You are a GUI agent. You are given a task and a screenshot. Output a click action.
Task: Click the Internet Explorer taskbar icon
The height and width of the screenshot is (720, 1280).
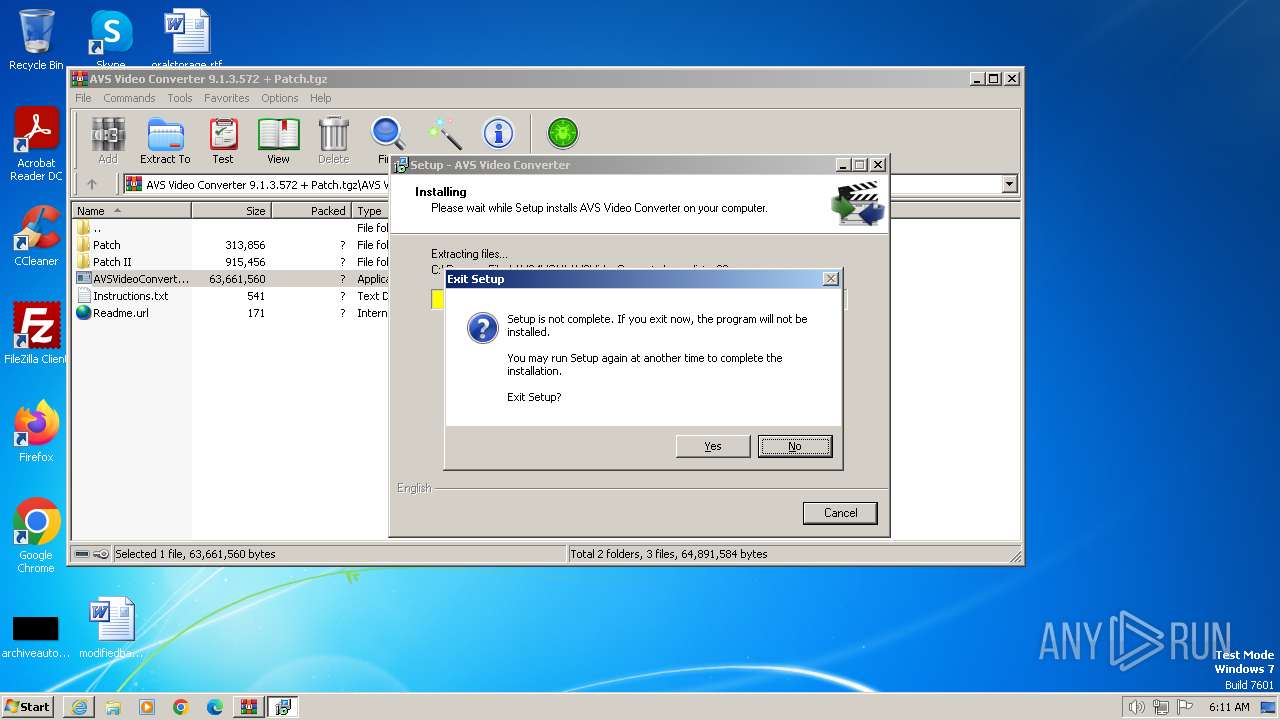[x=79, y=707]
